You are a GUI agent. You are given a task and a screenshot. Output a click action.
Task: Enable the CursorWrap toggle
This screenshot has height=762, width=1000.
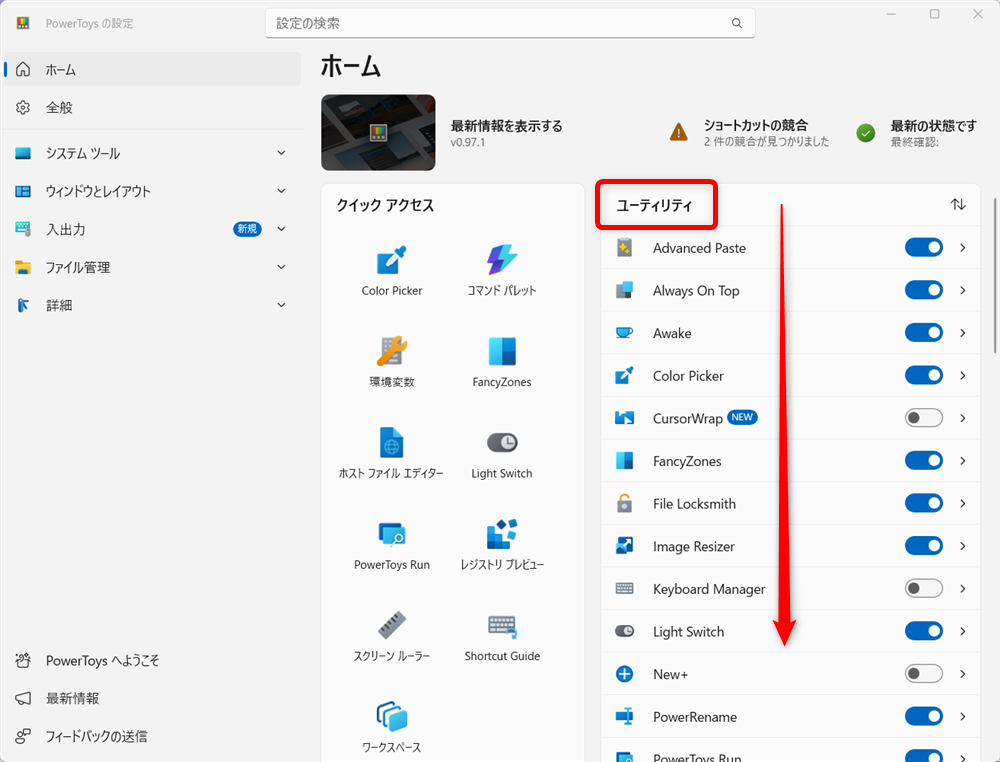924,418
